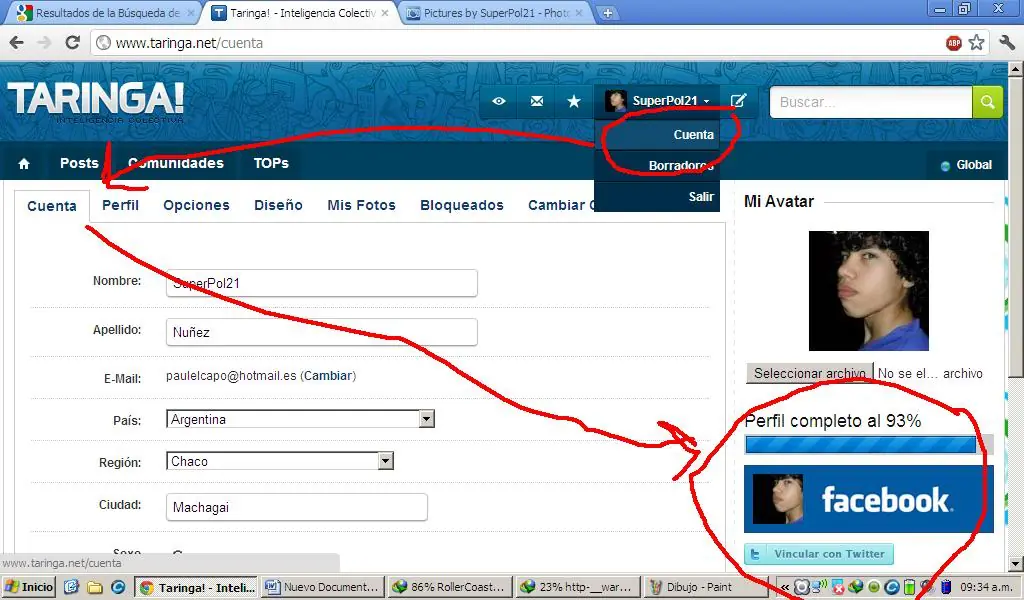Open a new browser tab
The image size is (1024, 600).
click(607, 12)
